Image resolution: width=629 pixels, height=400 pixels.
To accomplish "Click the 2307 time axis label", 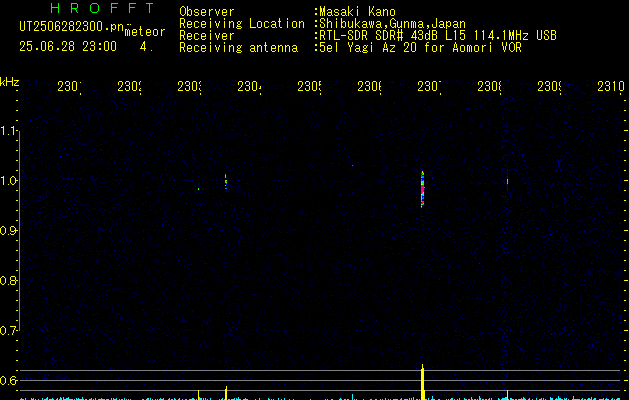I will click(429, 87).
